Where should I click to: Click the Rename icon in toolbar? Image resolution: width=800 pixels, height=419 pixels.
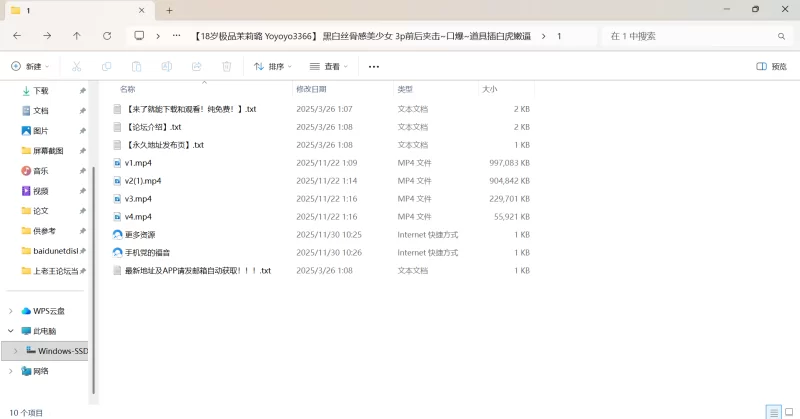(166, 66)
